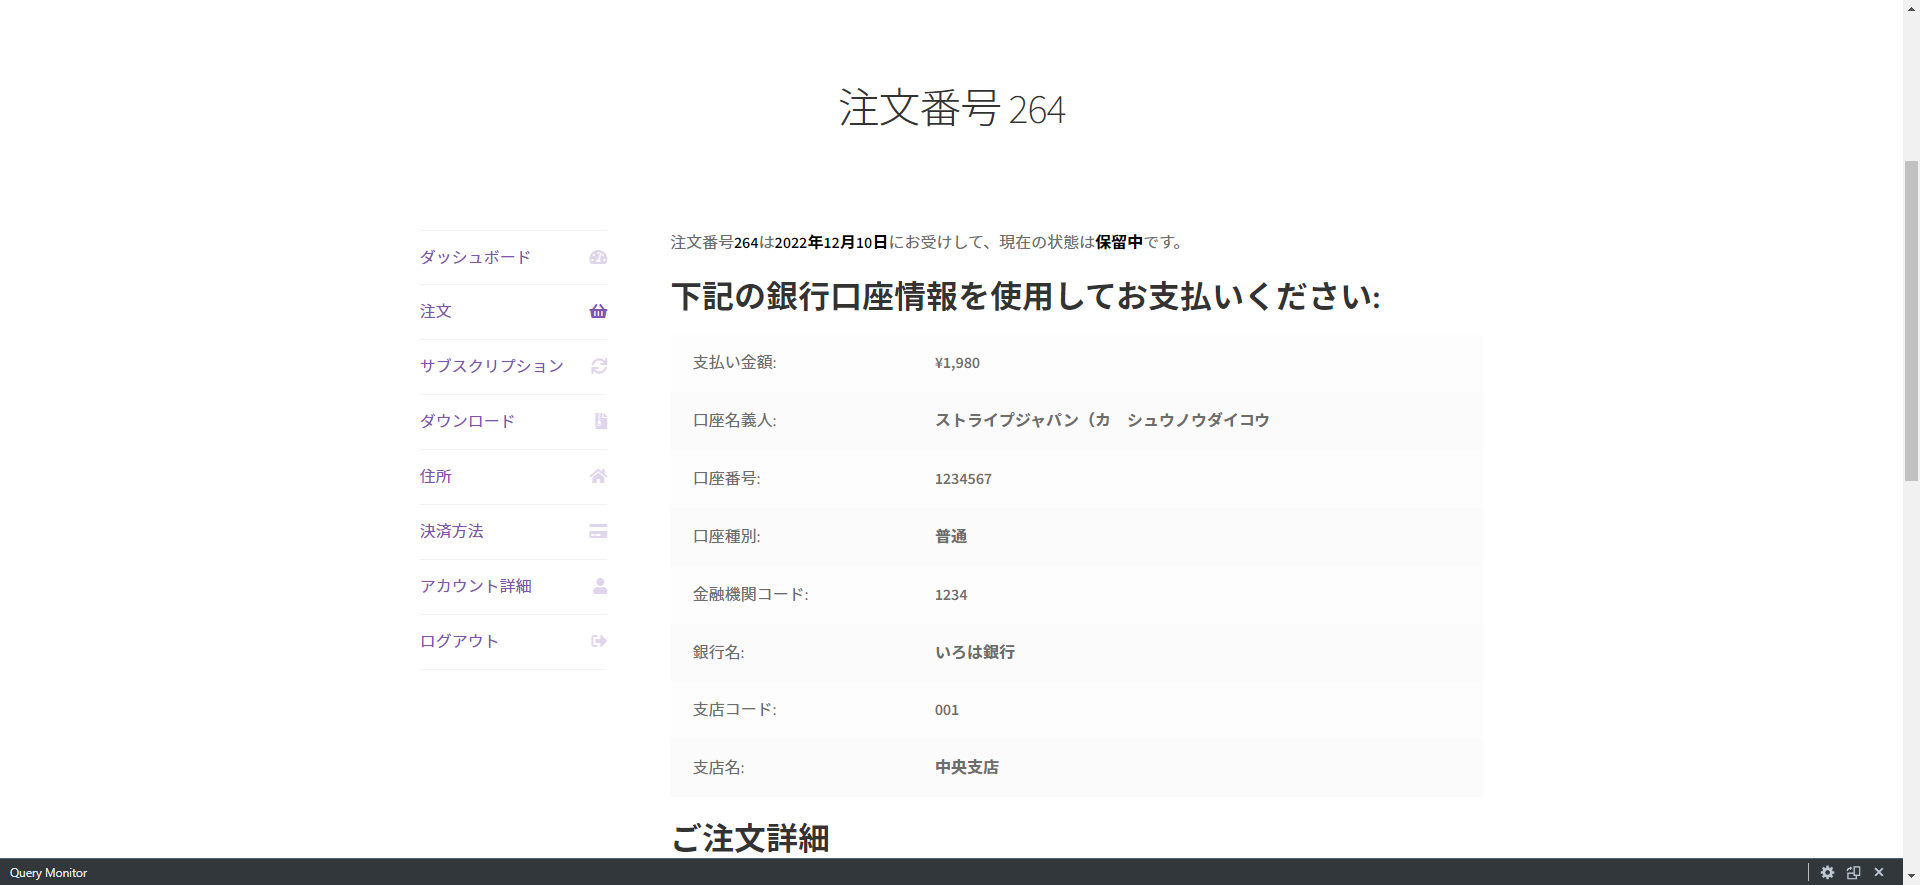Click the bank code value 1234
The width and height of the screenshot is (1920, 885).
(x=951, y=595)
